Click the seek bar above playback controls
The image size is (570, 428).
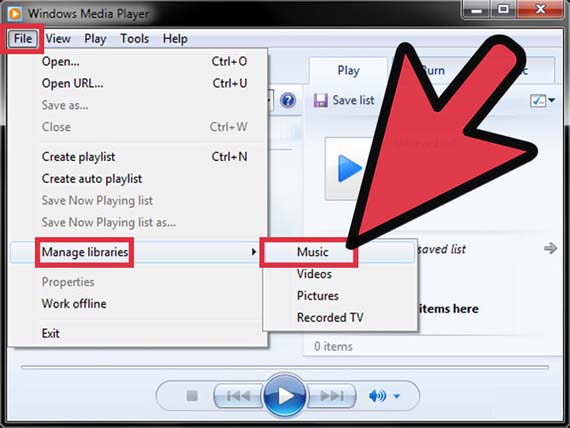click(x=285, y=367)
